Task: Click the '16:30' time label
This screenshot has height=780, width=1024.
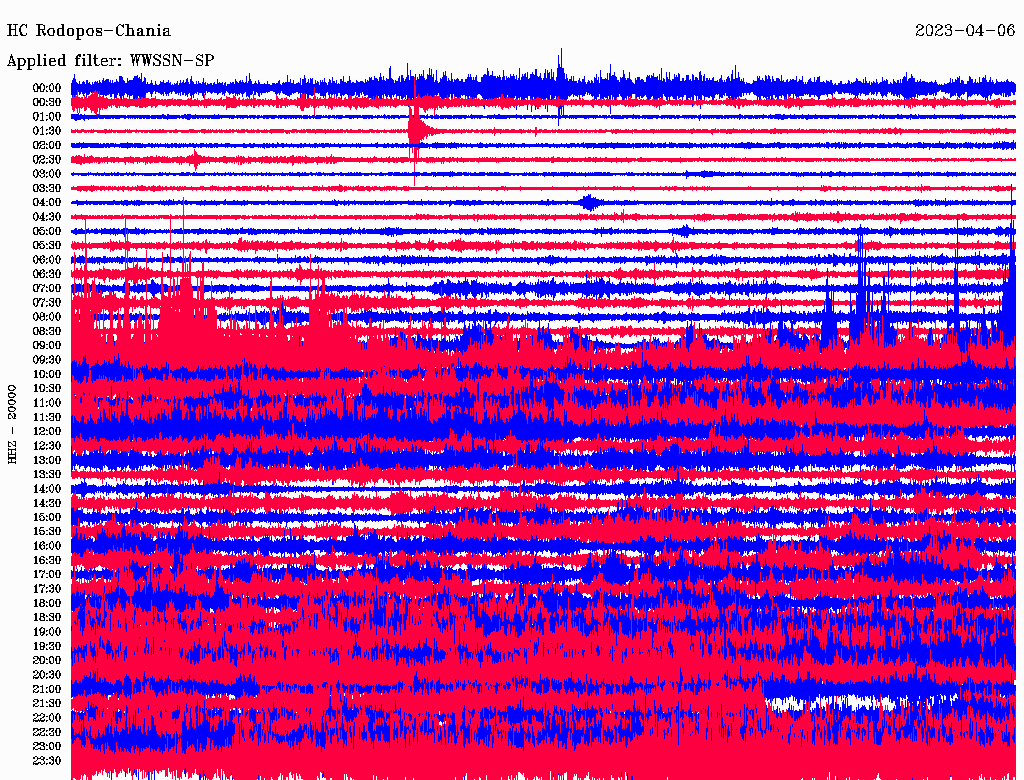Action: (47, 561)
